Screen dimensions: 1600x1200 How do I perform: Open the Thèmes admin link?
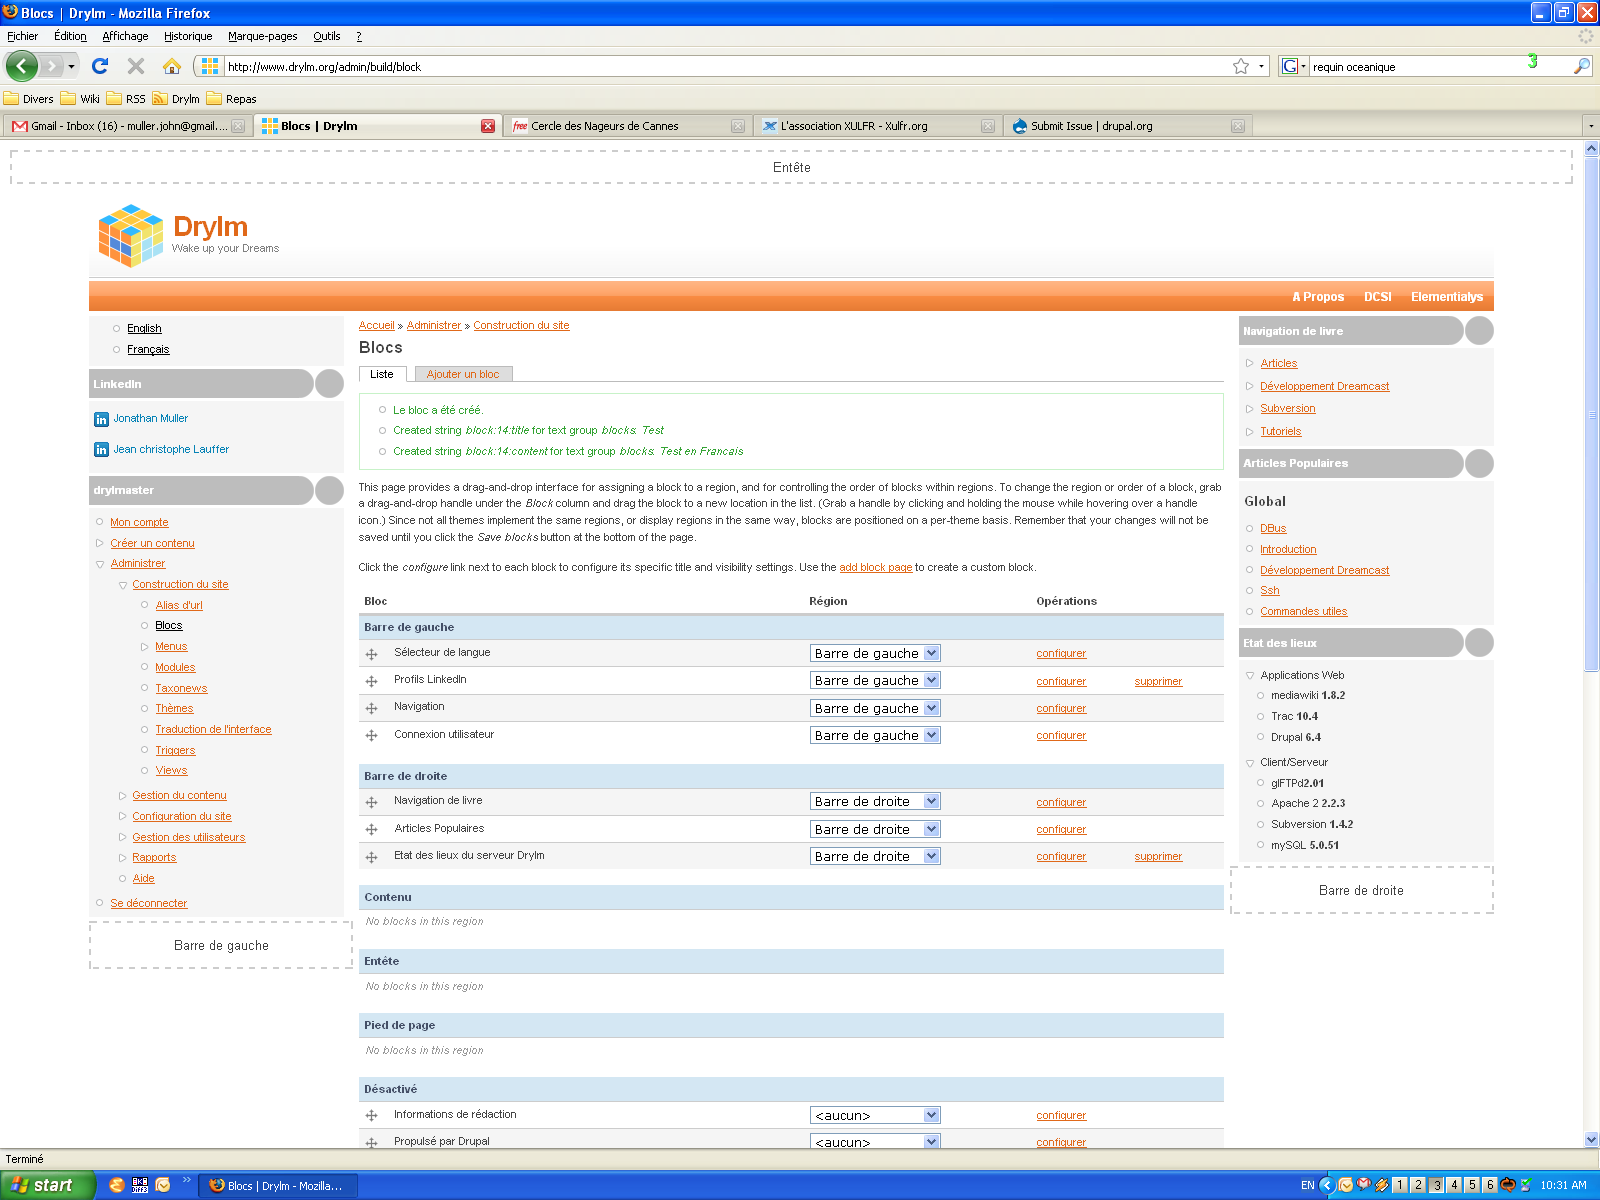(x=174, y=709)
